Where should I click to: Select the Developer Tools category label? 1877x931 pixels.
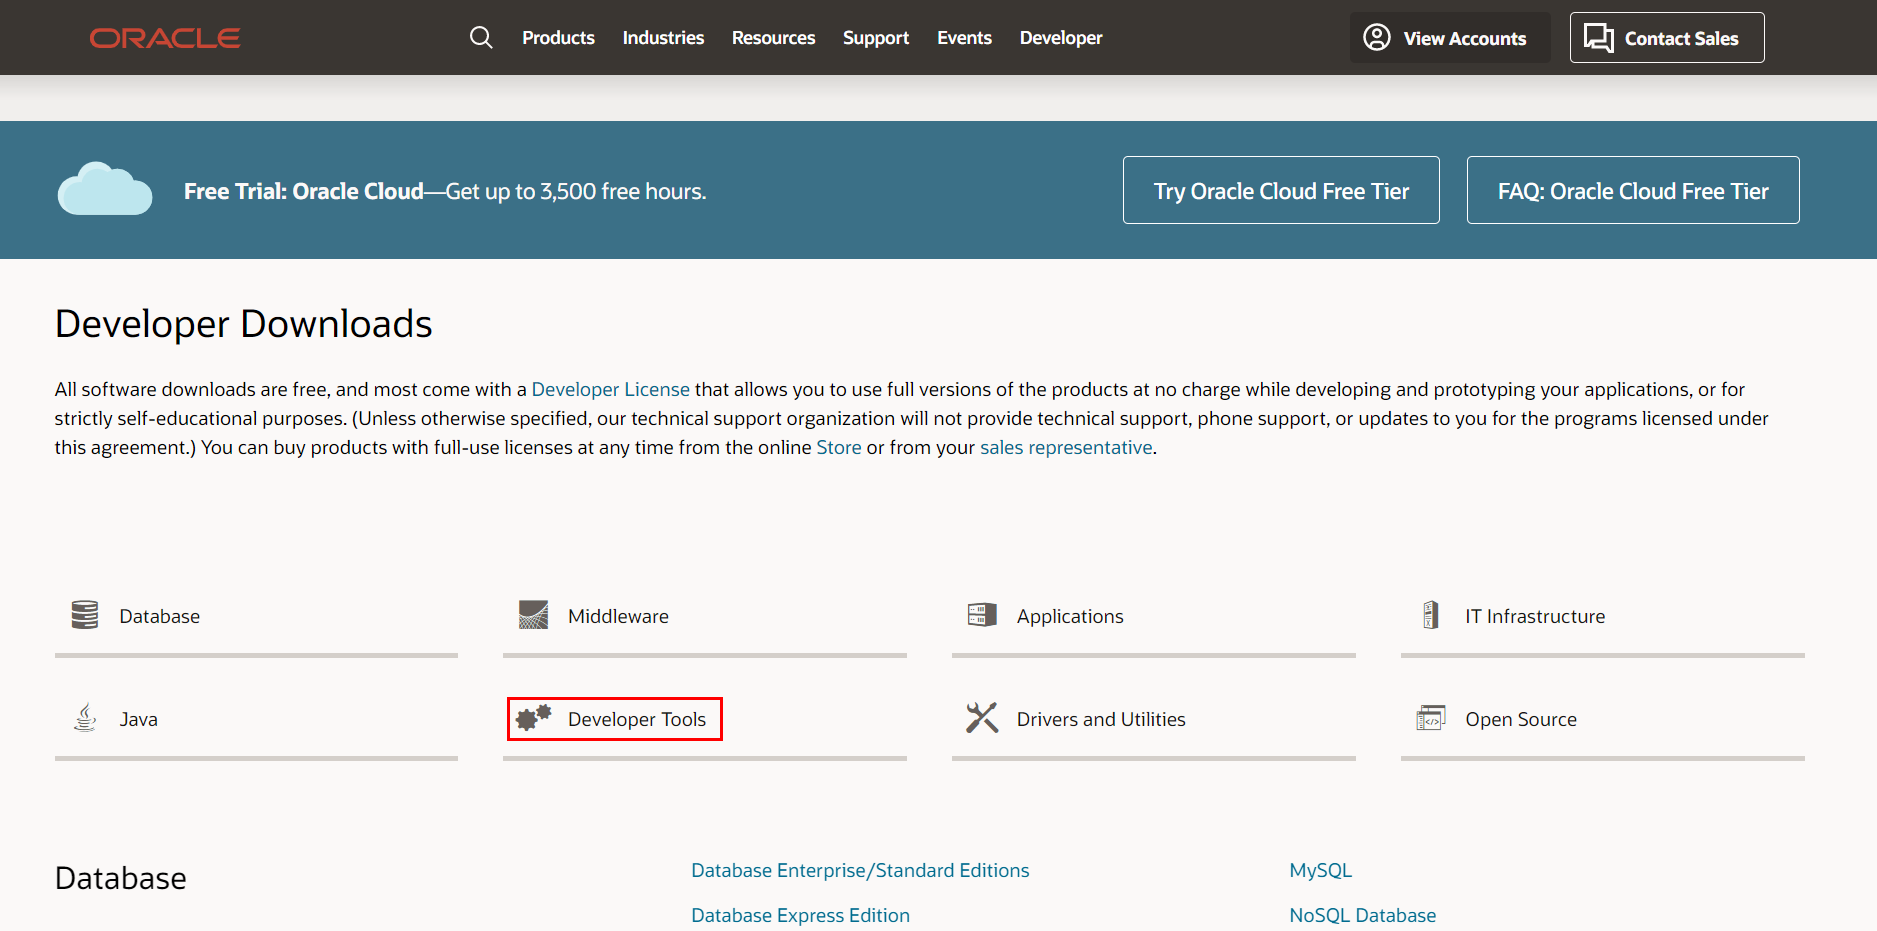click(x=637, y=719)
